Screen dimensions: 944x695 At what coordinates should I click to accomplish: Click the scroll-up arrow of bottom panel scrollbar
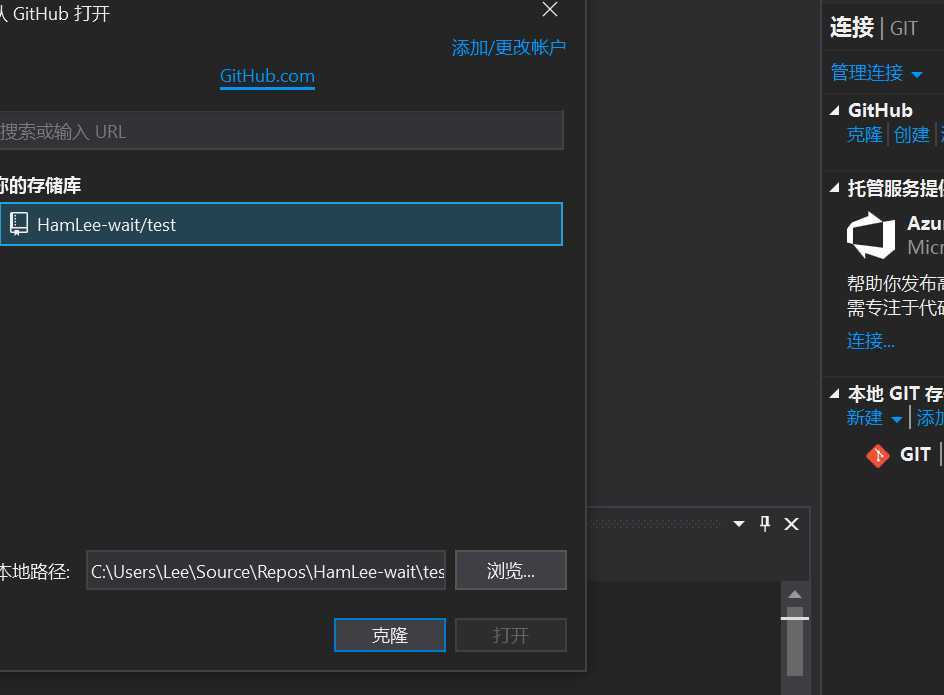click(x=795, y=594)
